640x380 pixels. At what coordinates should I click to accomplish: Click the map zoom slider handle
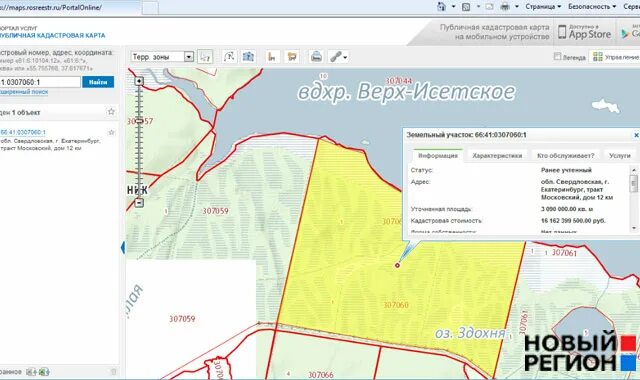pyautogui.click(x=139, y=121)
